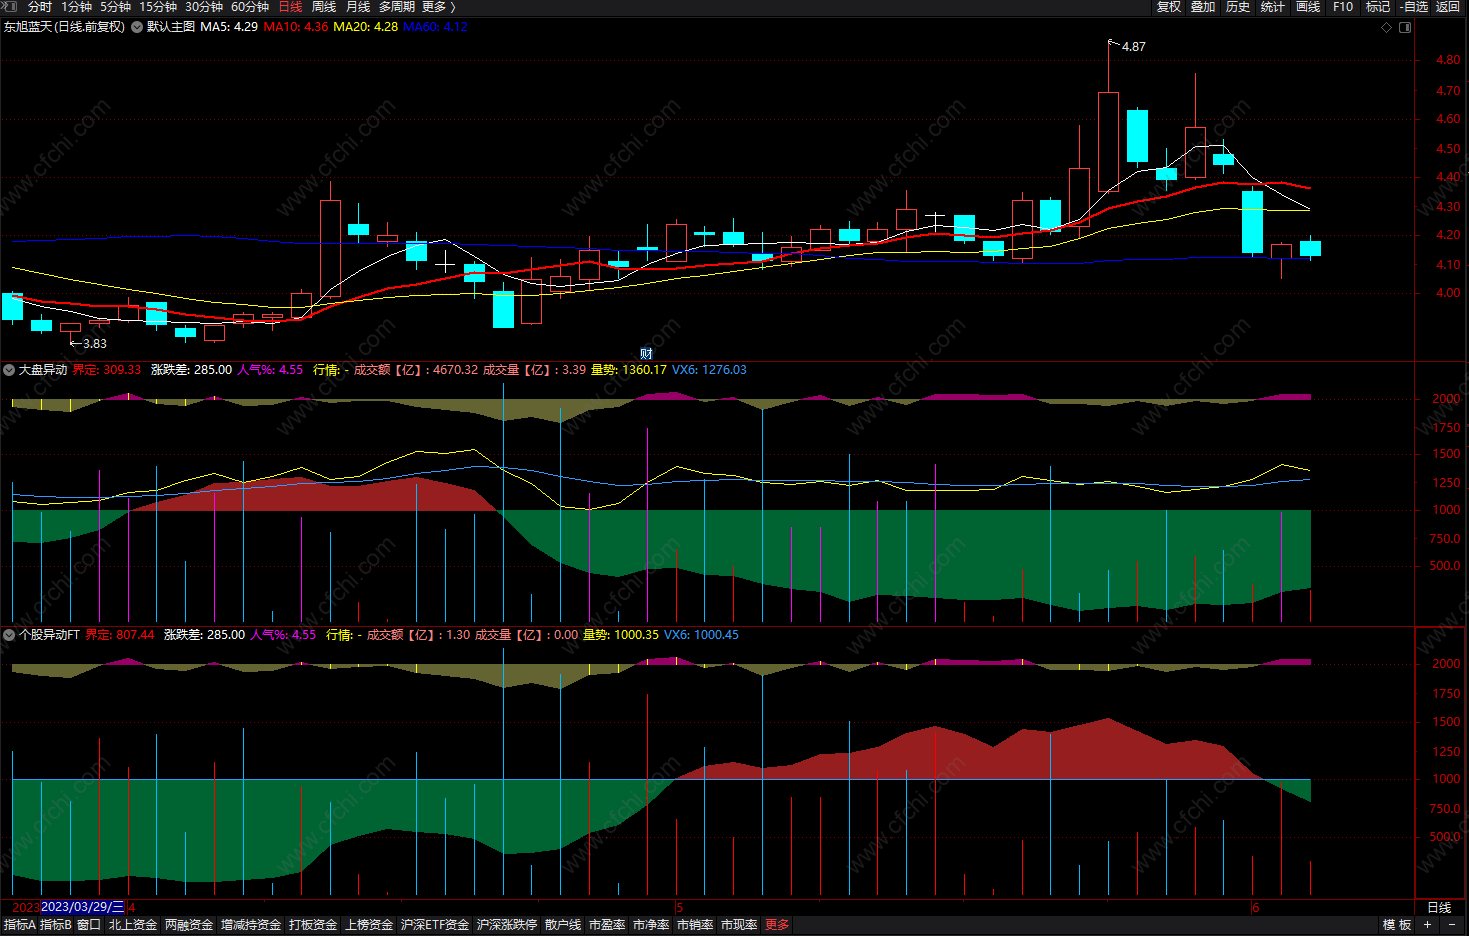Expand the 默认主图 indicator dropdown
1469x936 pixels.
(x=137, y=27)
